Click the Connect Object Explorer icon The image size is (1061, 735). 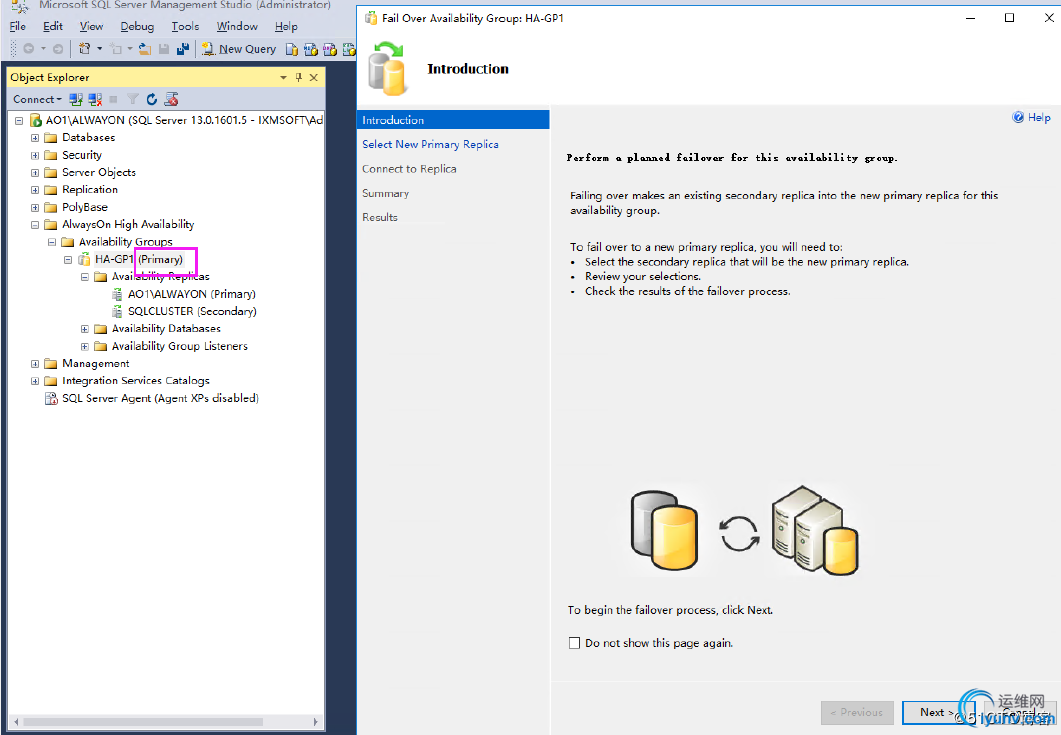pos(76,99)
